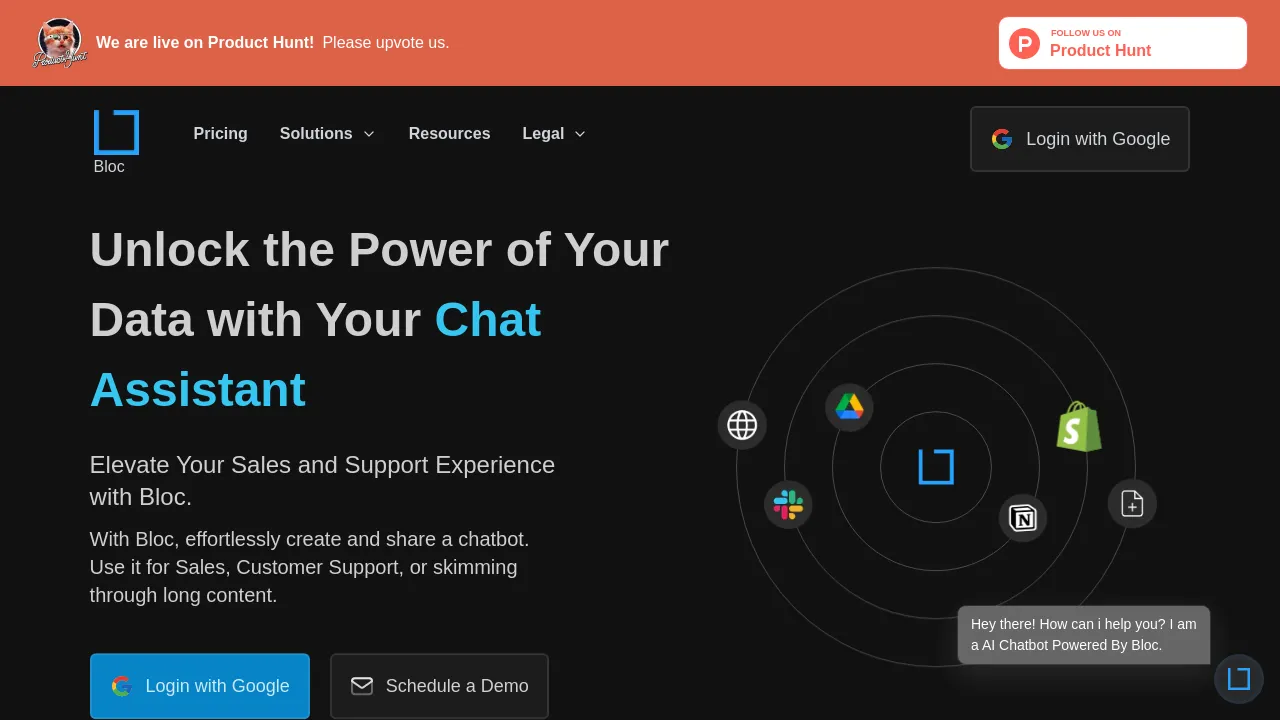Screen dimensions: 1280x720
Task: Expand the Legal dropdown menu
Action: pos(554,133)
